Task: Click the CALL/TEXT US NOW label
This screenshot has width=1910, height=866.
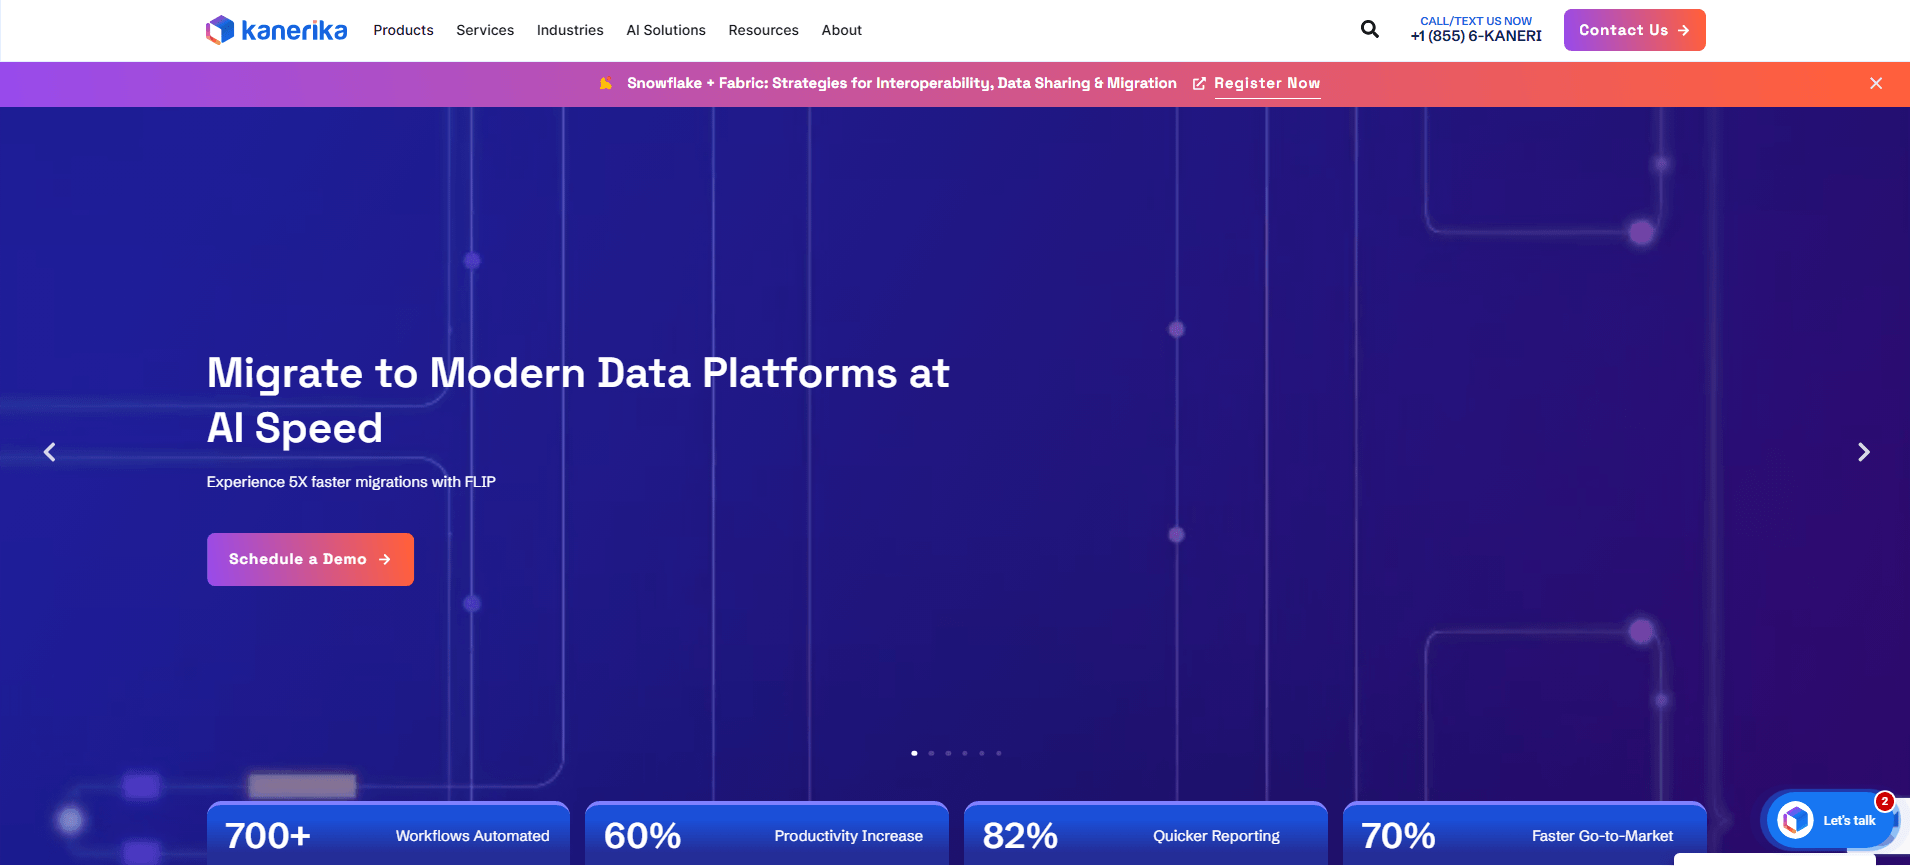Action: pos(1476,21)
